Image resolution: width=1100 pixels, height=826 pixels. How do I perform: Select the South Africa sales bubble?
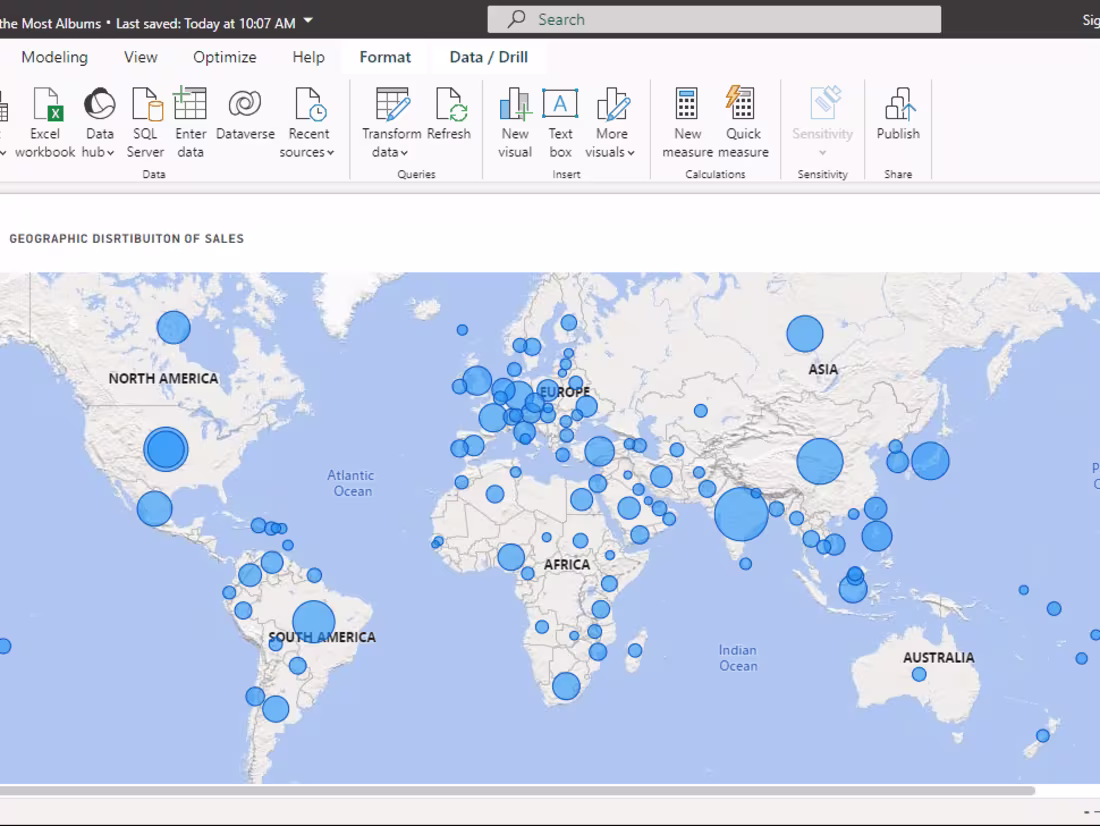pos(566,686)
